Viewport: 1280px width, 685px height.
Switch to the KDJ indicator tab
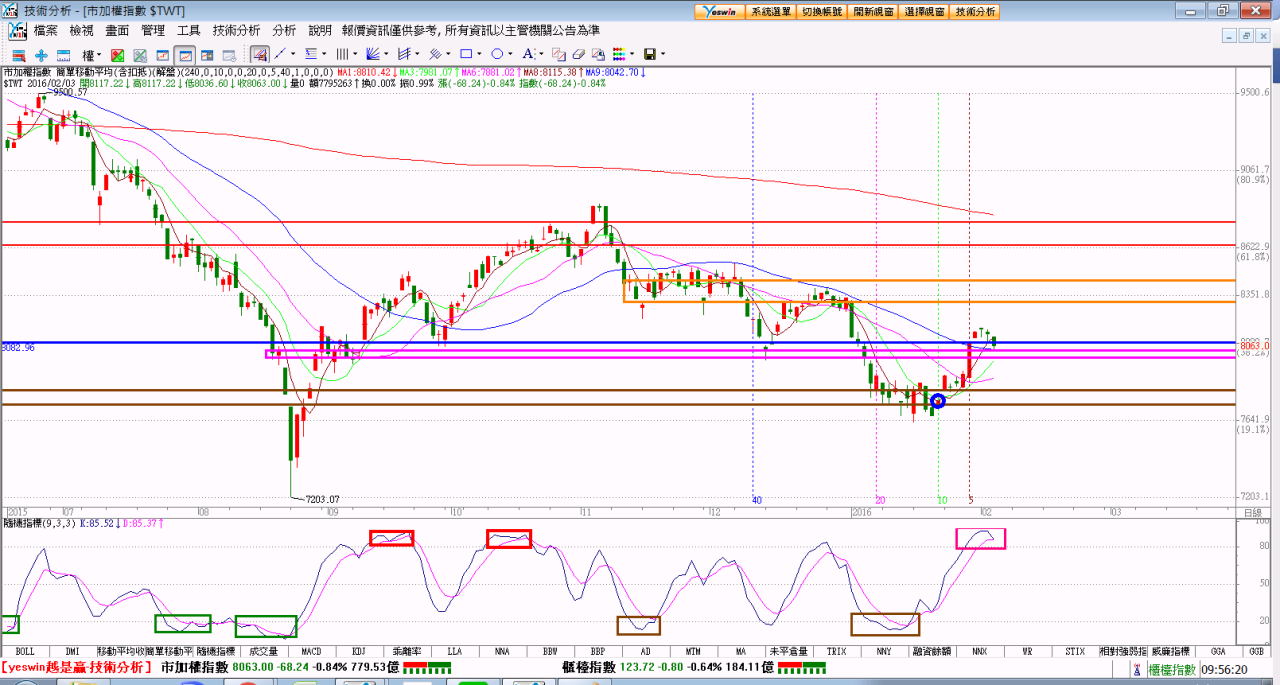click(x=358, y=651)
